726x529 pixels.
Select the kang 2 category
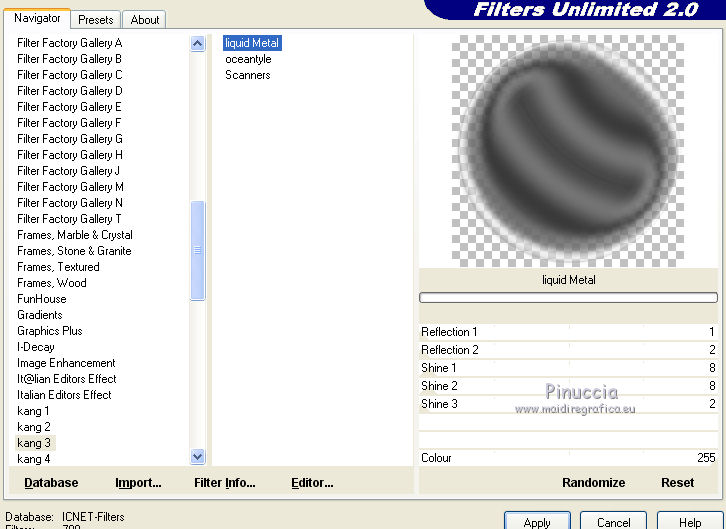(33, 427)
